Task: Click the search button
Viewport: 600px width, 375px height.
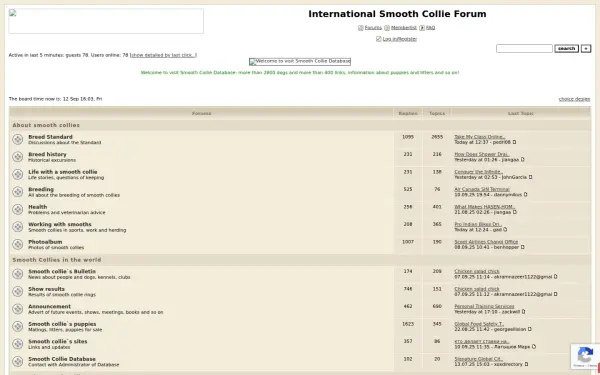Action: (x=566, y=49)
